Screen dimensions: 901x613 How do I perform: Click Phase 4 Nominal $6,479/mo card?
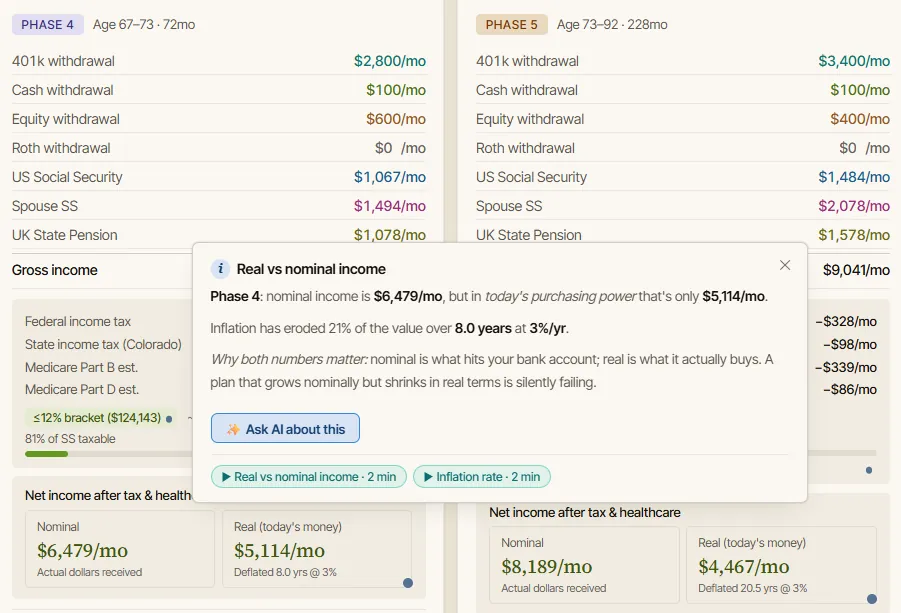coord(120,549)
